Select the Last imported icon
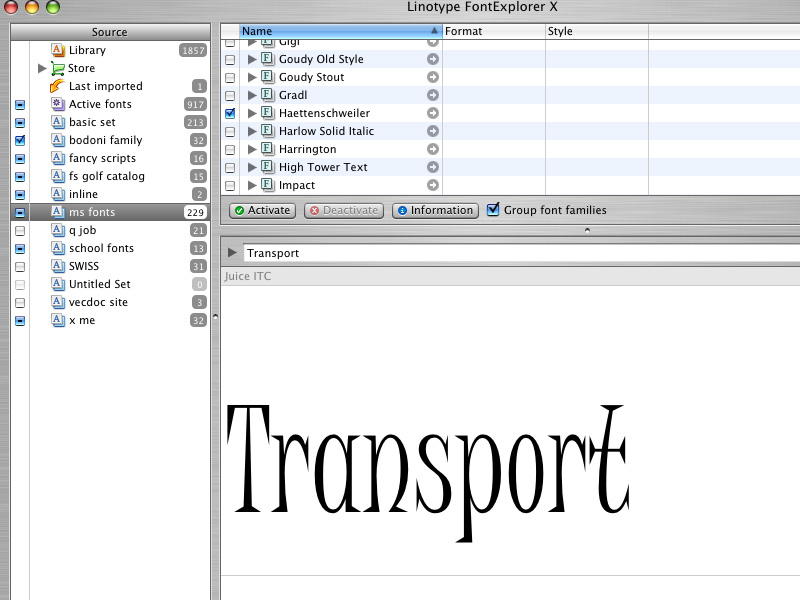The image size is (800, 600). 57,86
